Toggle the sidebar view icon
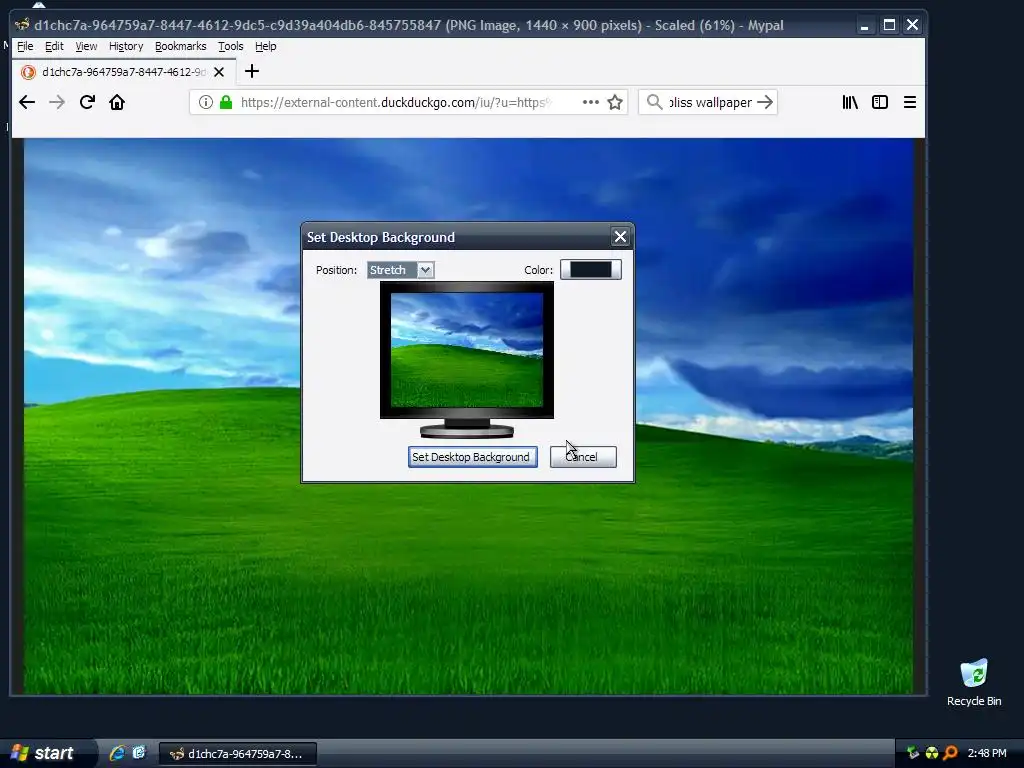This screenshot has width=1024, height=768. pyautogui.click(x=880, y=103)
